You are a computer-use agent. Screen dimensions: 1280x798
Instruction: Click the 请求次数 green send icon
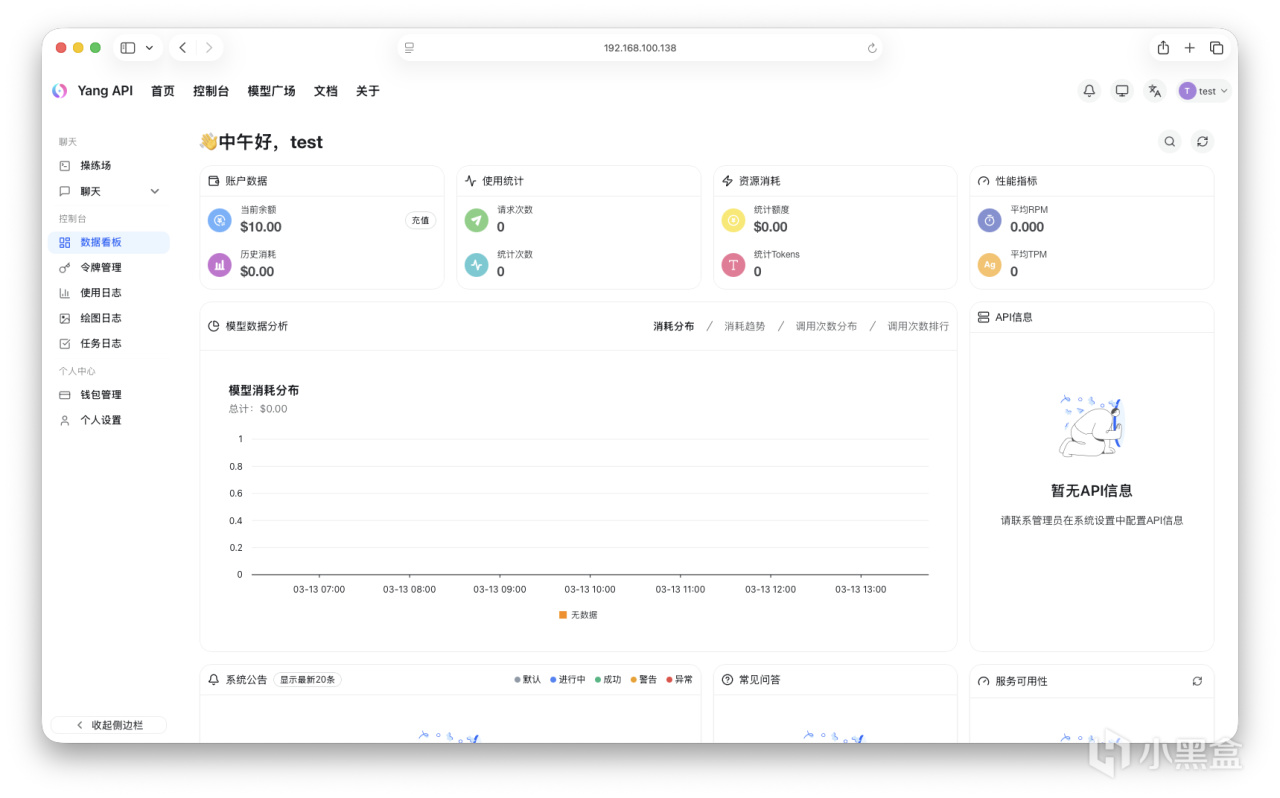(x=477, y=220)
